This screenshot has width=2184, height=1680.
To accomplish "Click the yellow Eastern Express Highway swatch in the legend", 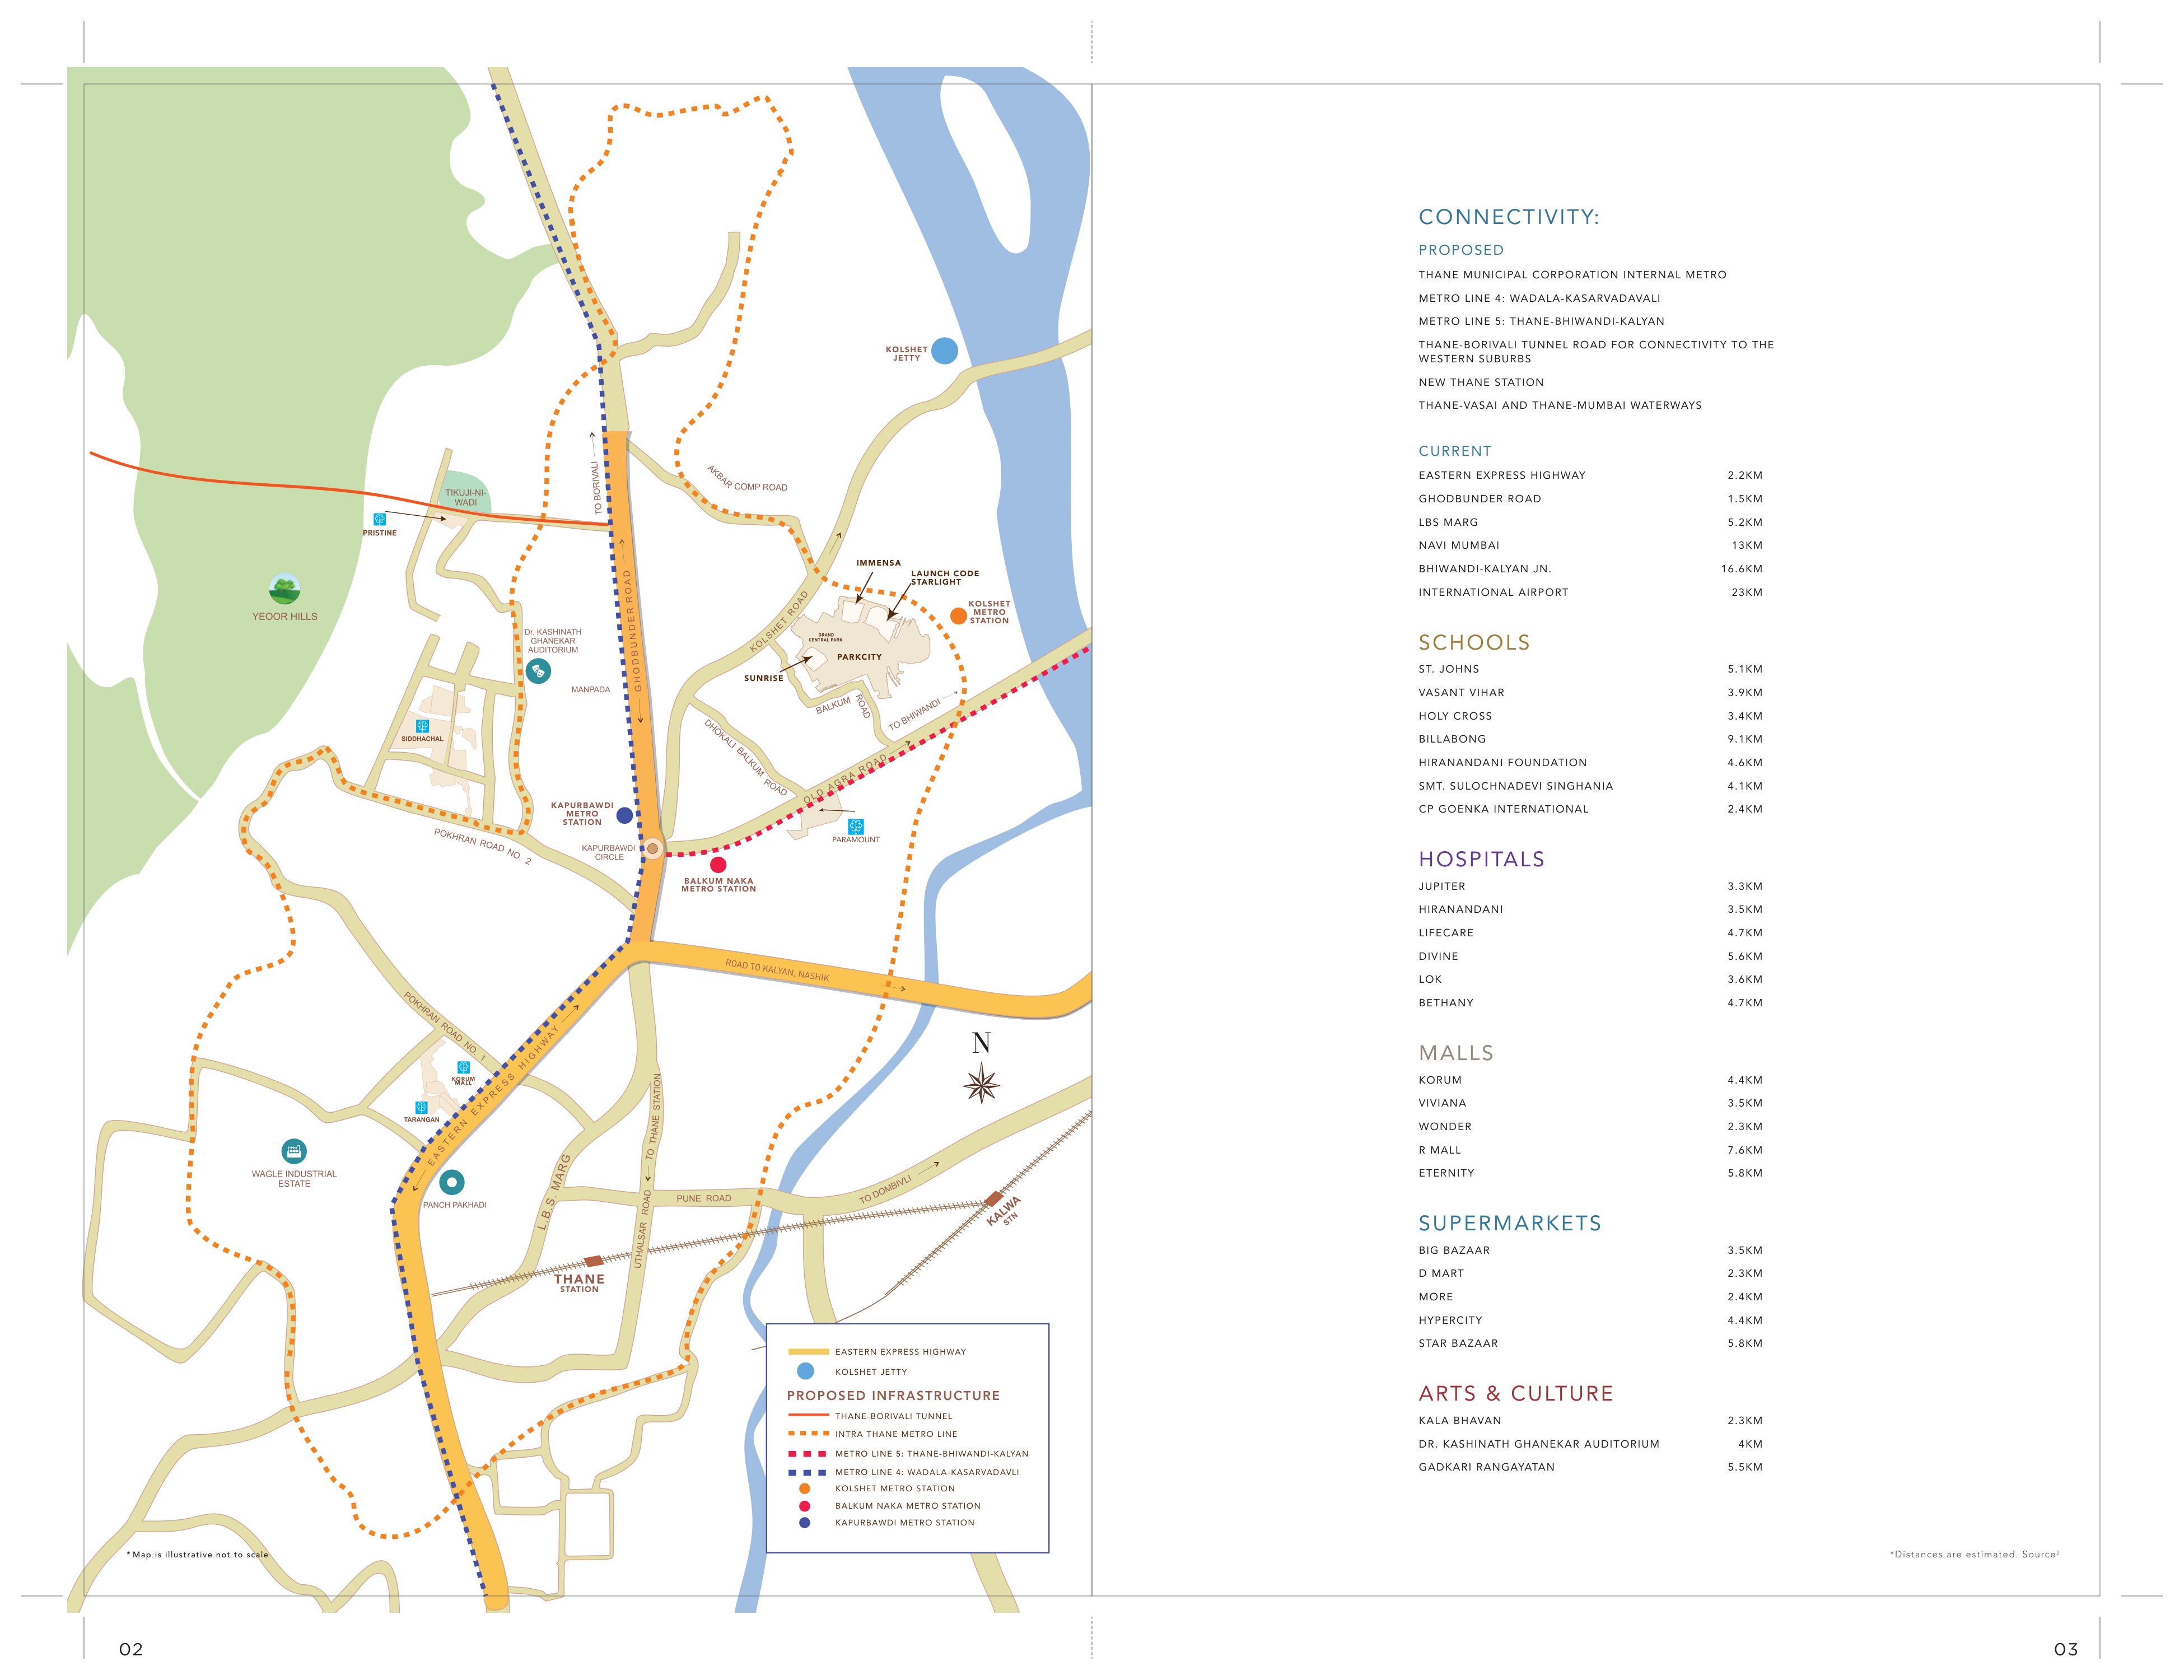I will coord(808,1352).
